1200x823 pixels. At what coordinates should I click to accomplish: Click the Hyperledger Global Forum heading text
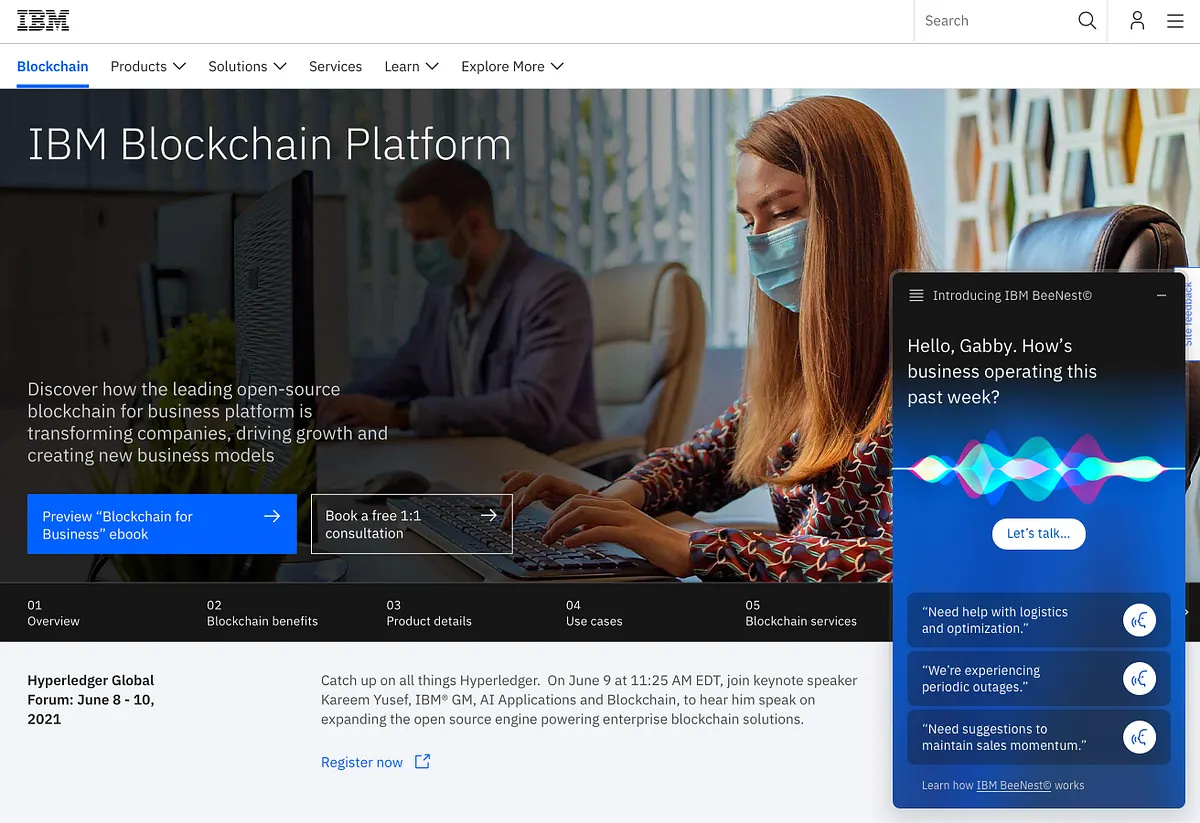[91, 699]
